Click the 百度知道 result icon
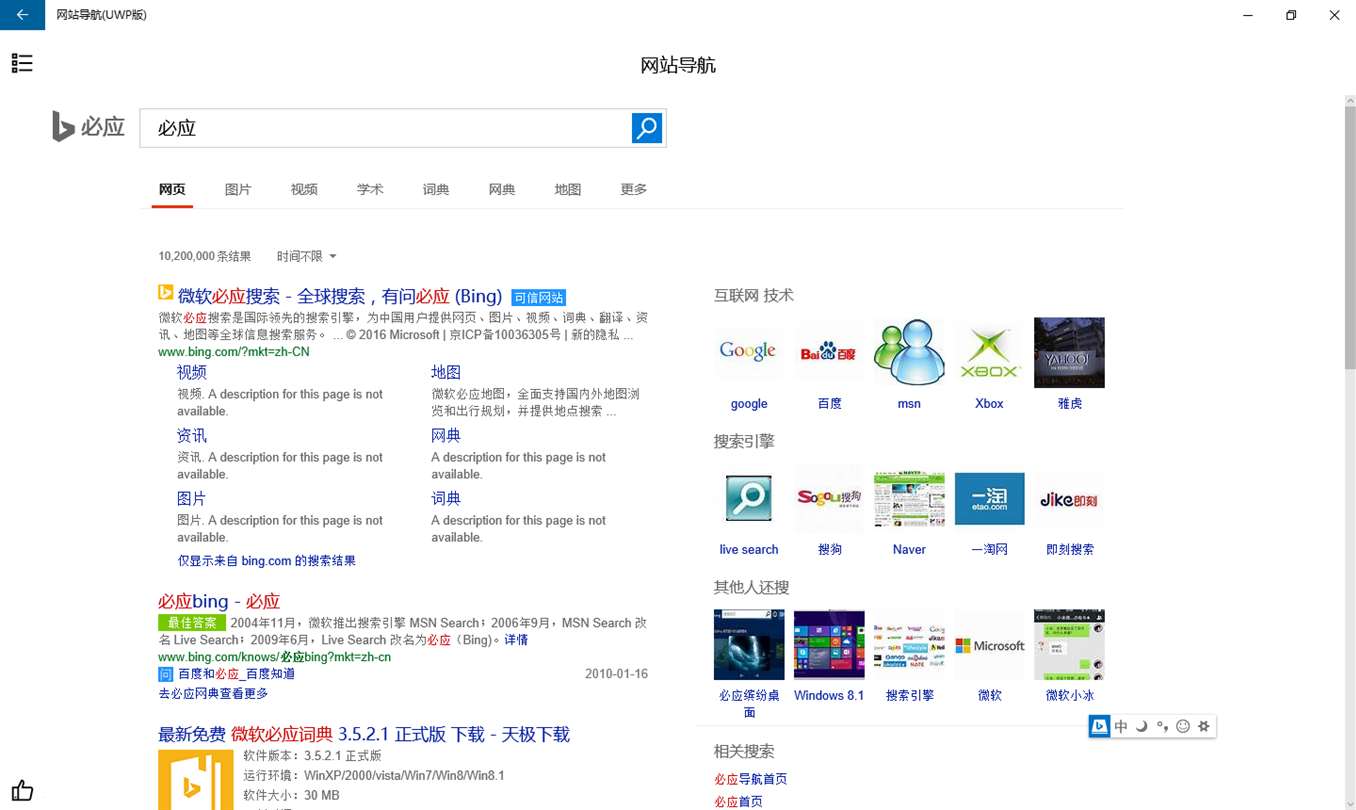1356x810 pixels. click(x=165, y=674)
